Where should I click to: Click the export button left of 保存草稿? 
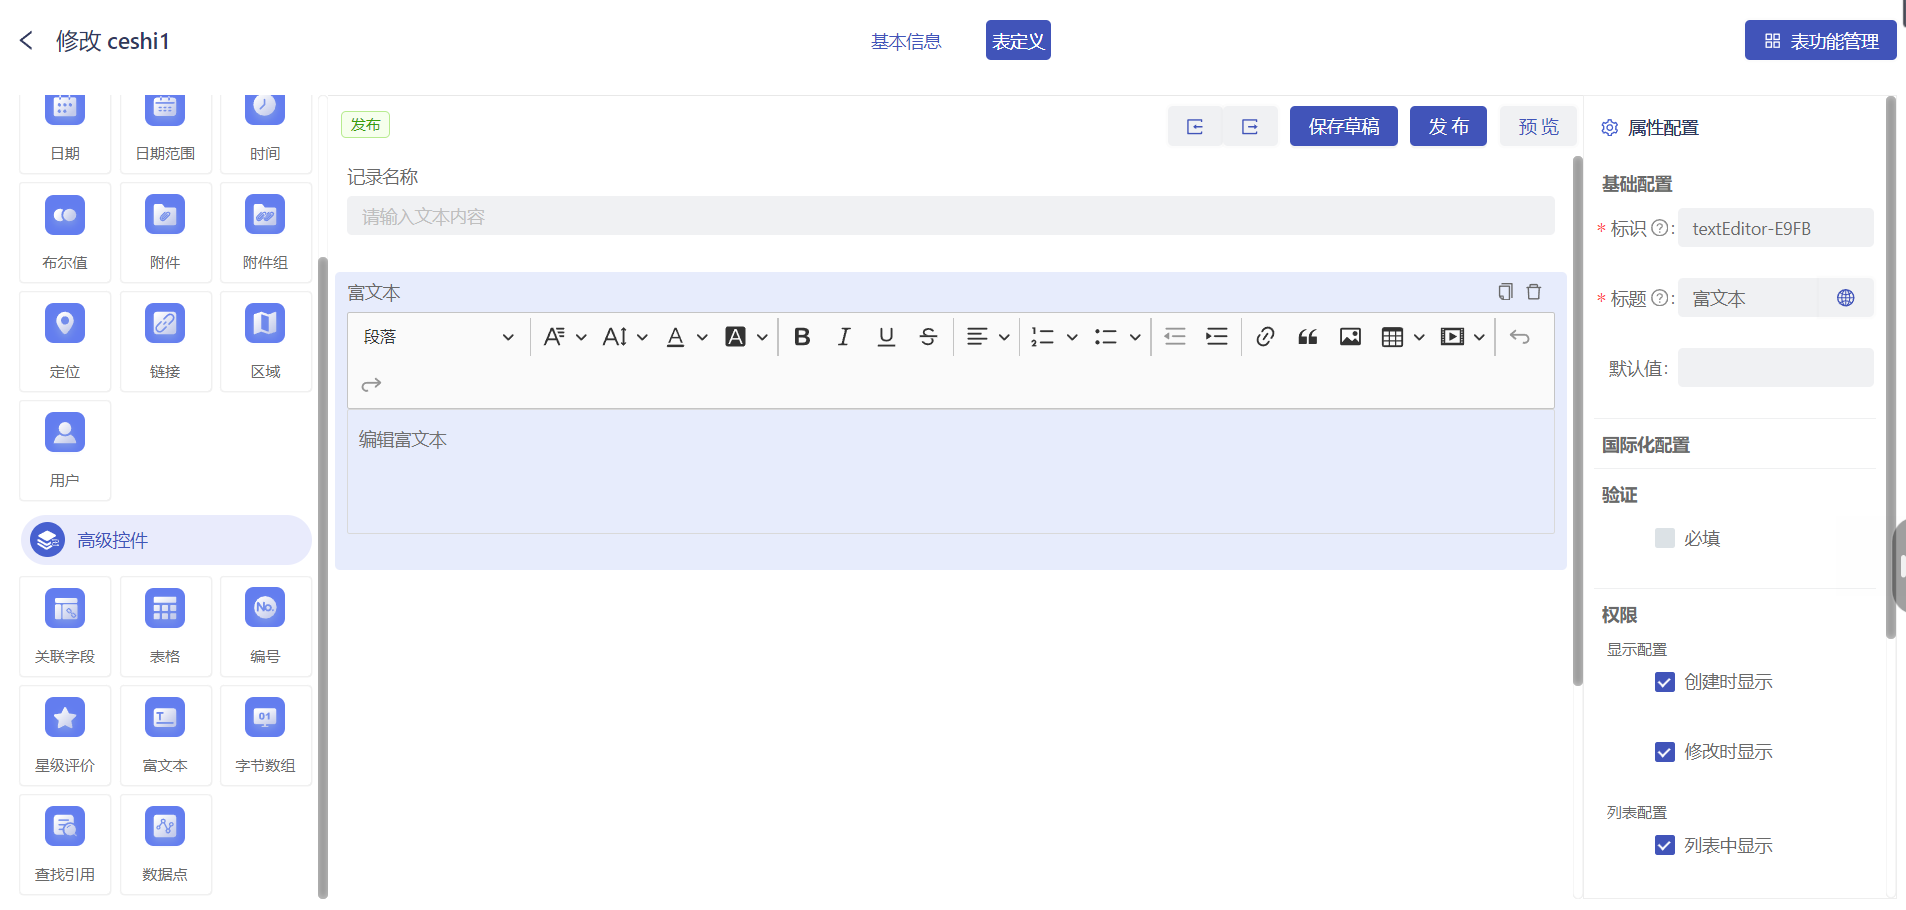pyautogui.click(x=1250, y=126)
